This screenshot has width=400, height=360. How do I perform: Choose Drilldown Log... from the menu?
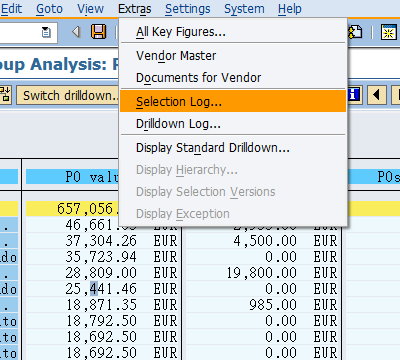233,124
